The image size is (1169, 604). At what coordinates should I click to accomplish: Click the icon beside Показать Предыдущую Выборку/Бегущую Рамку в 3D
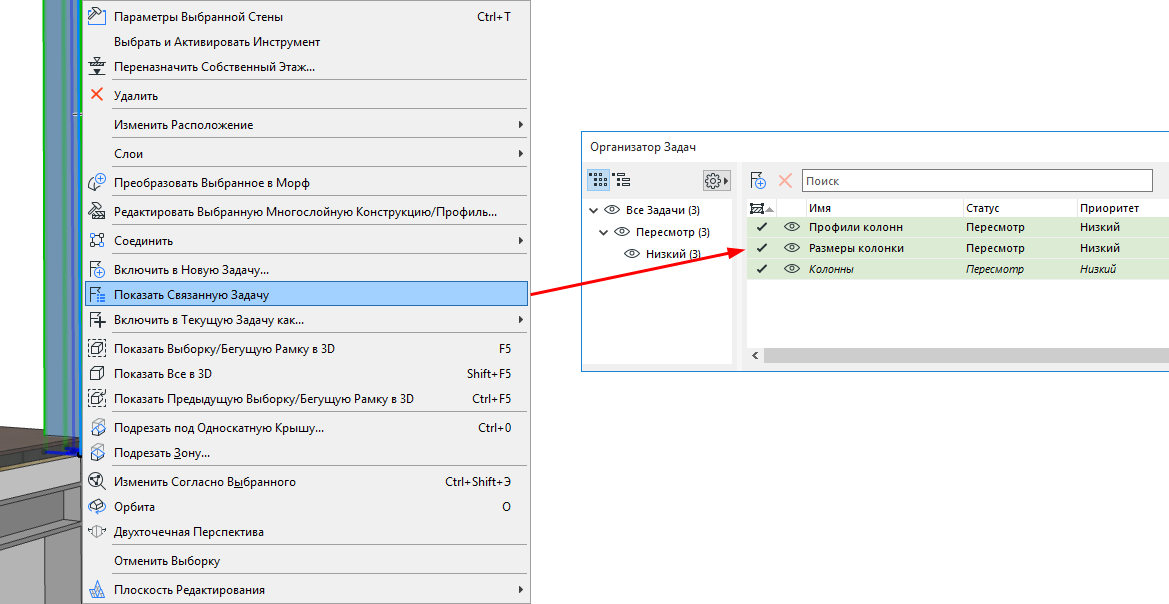click(97, 398)
